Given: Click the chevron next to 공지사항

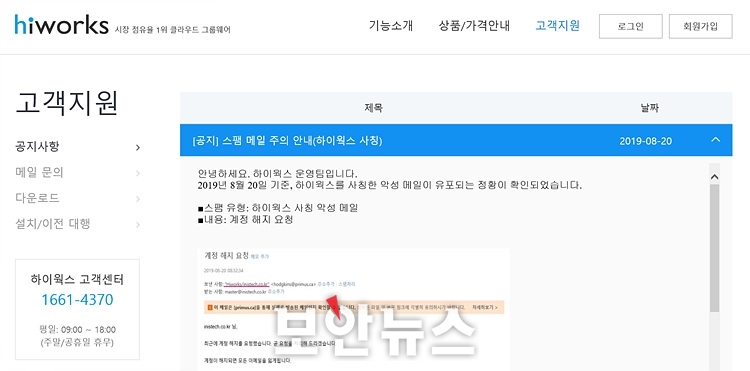Looking at the screenshot, I should 138,148.
